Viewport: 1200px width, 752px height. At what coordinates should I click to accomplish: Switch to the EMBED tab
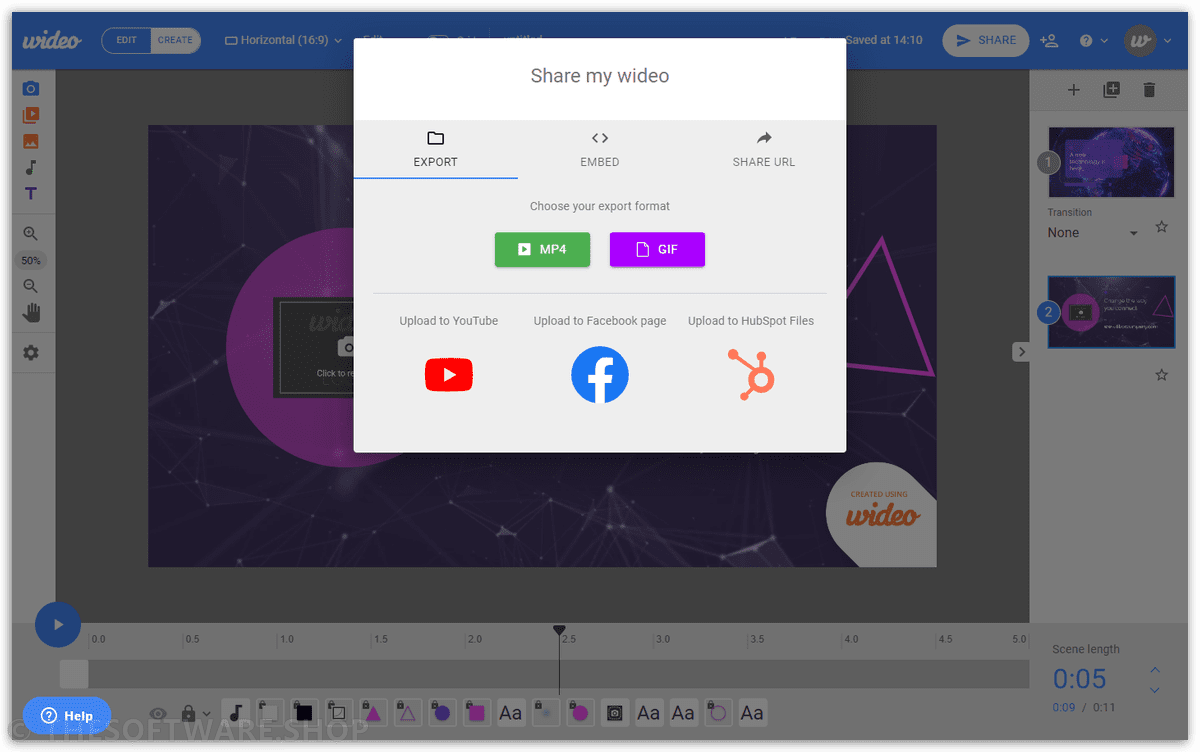(600, 150)
